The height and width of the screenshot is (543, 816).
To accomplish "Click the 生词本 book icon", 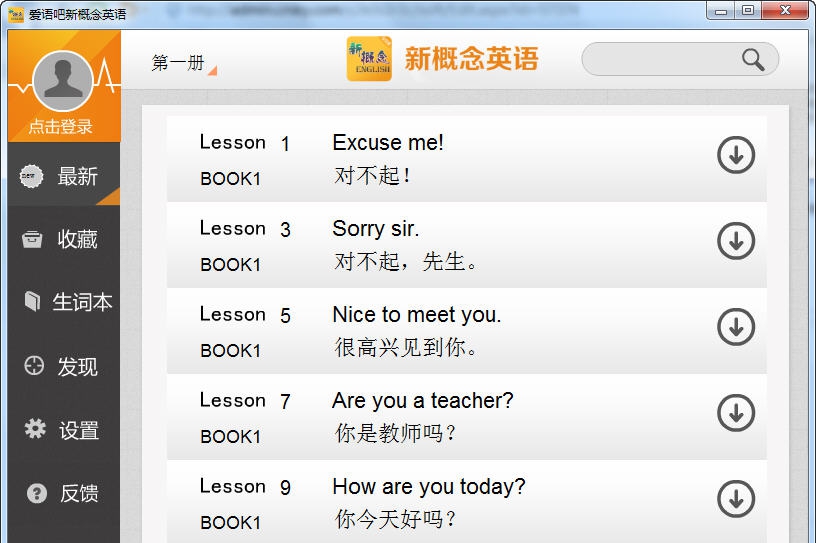I will 32,301.
